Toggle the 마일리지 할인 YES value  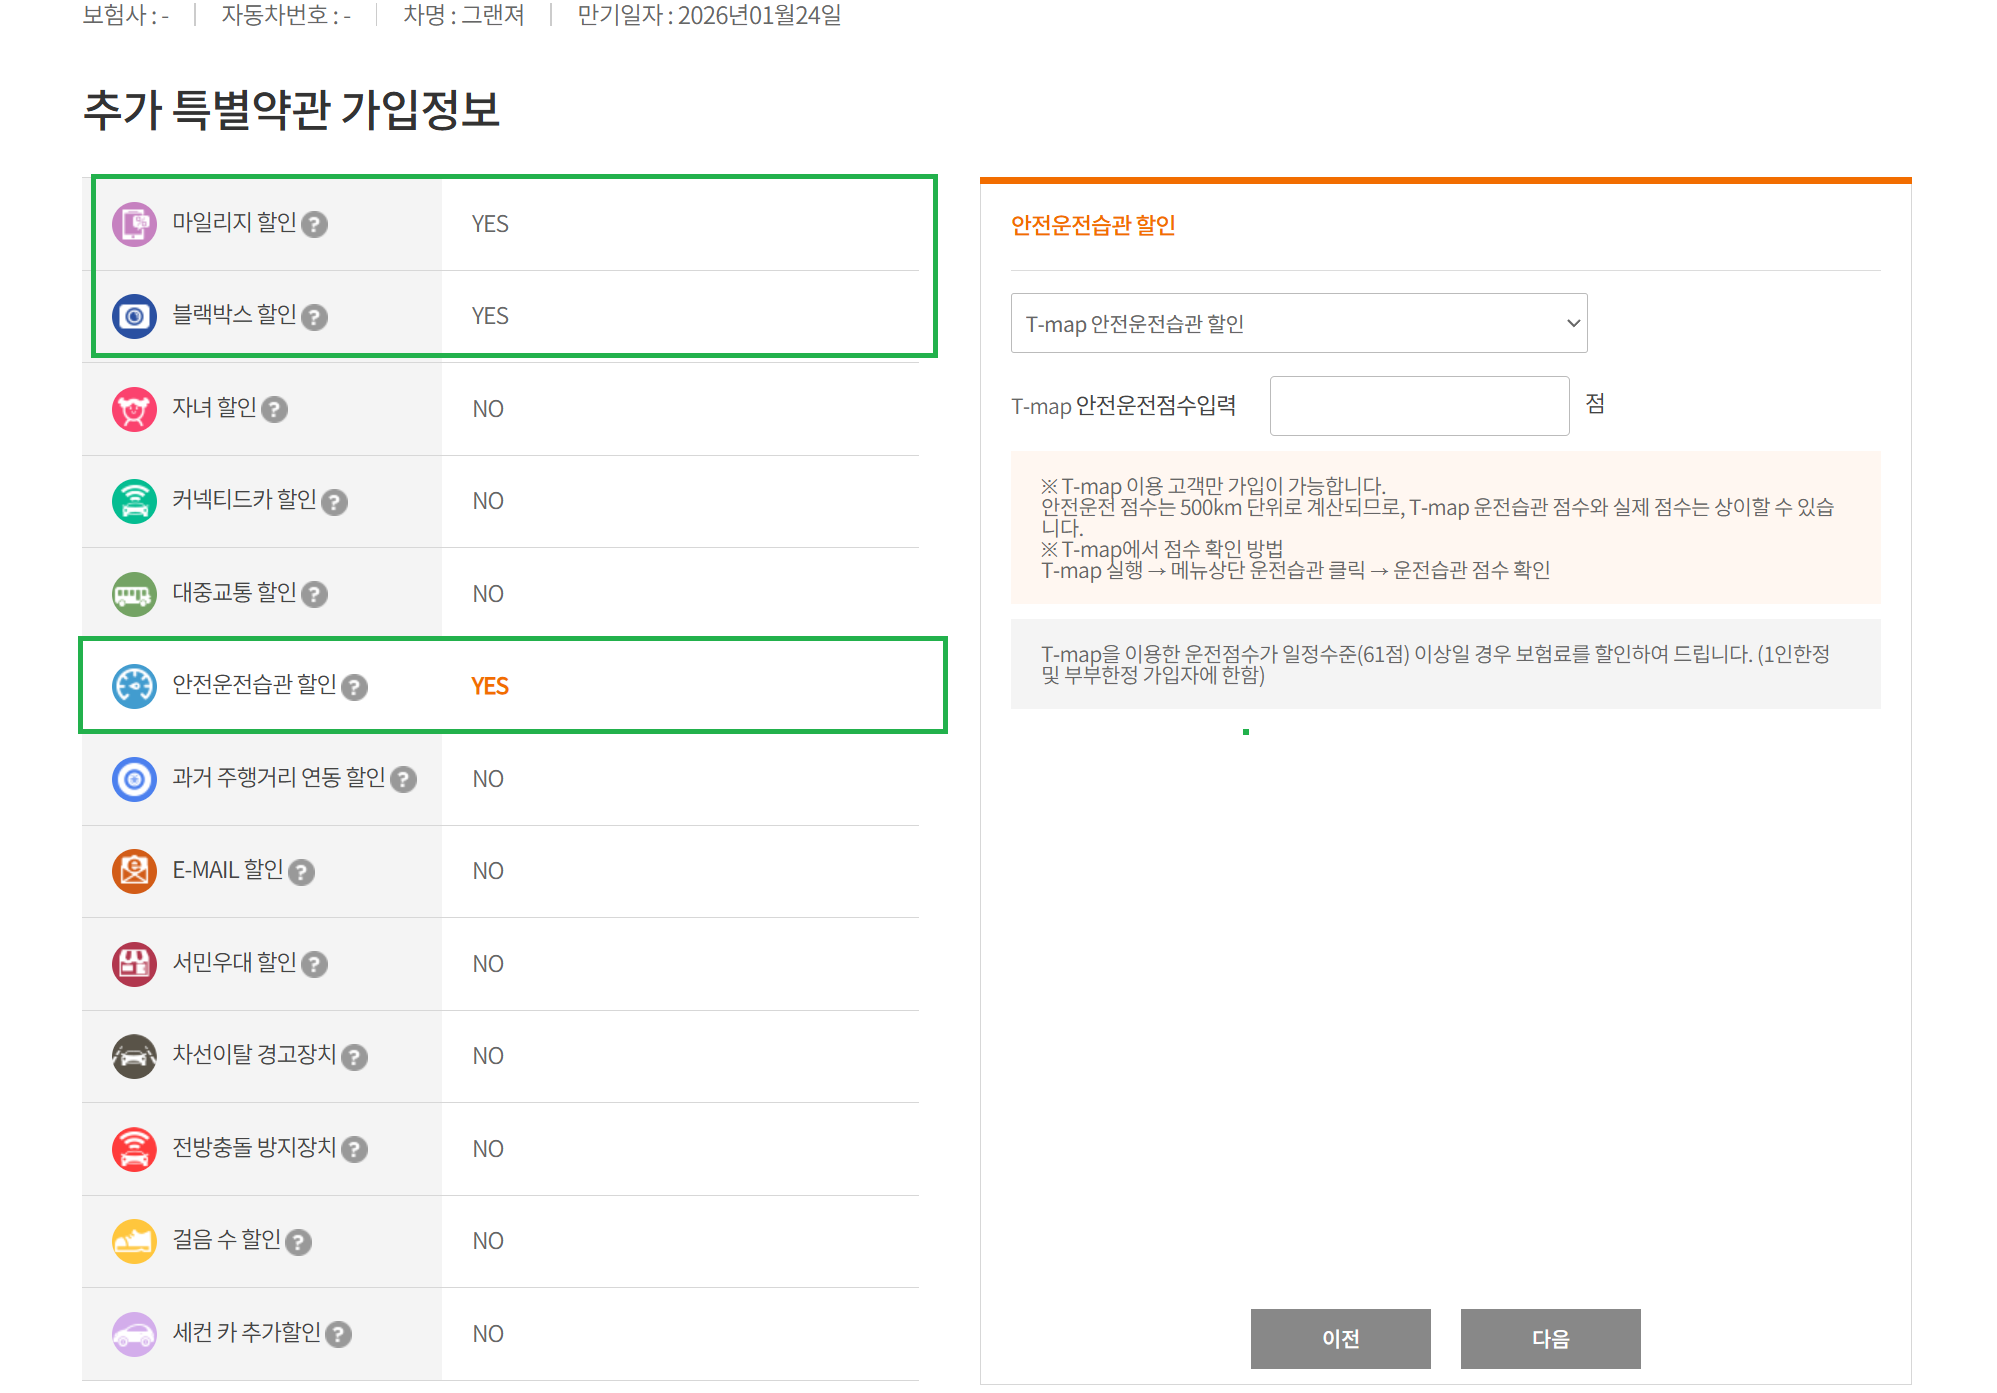(489, 224)
